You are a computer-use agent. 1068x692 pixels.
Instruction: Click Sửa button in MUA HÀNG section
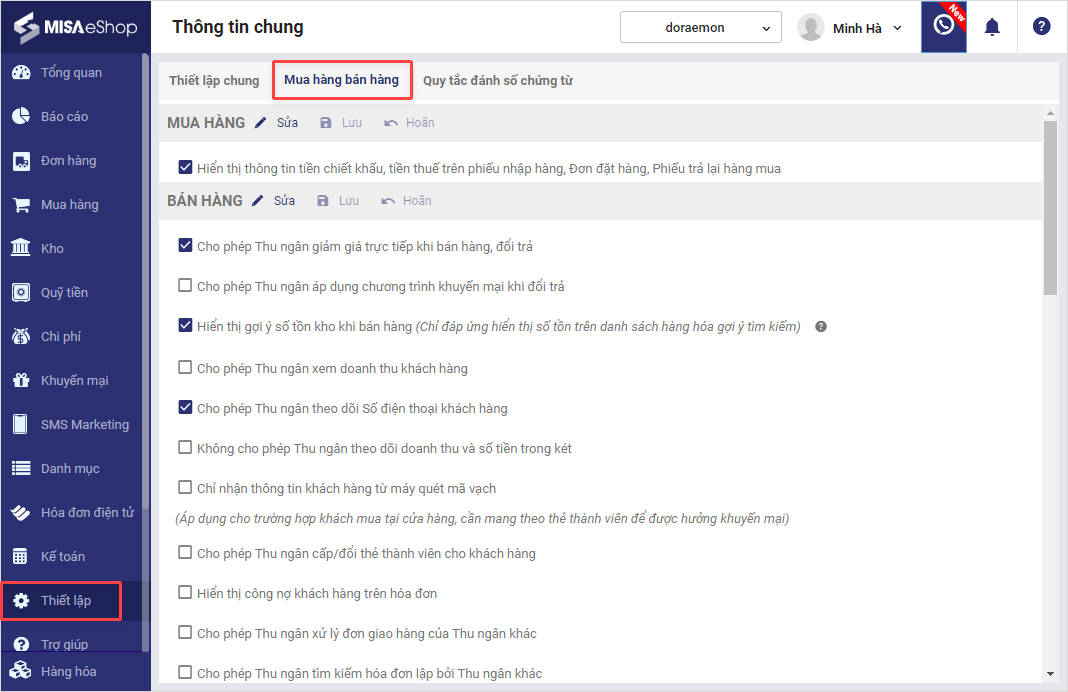[276, 123]
